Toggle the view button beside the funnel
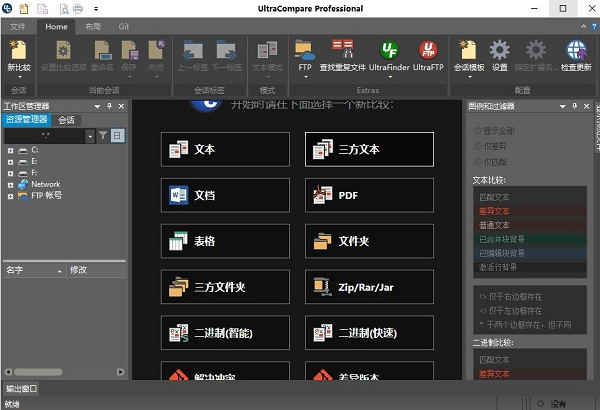The image size is (600, 410). (117, 136)
